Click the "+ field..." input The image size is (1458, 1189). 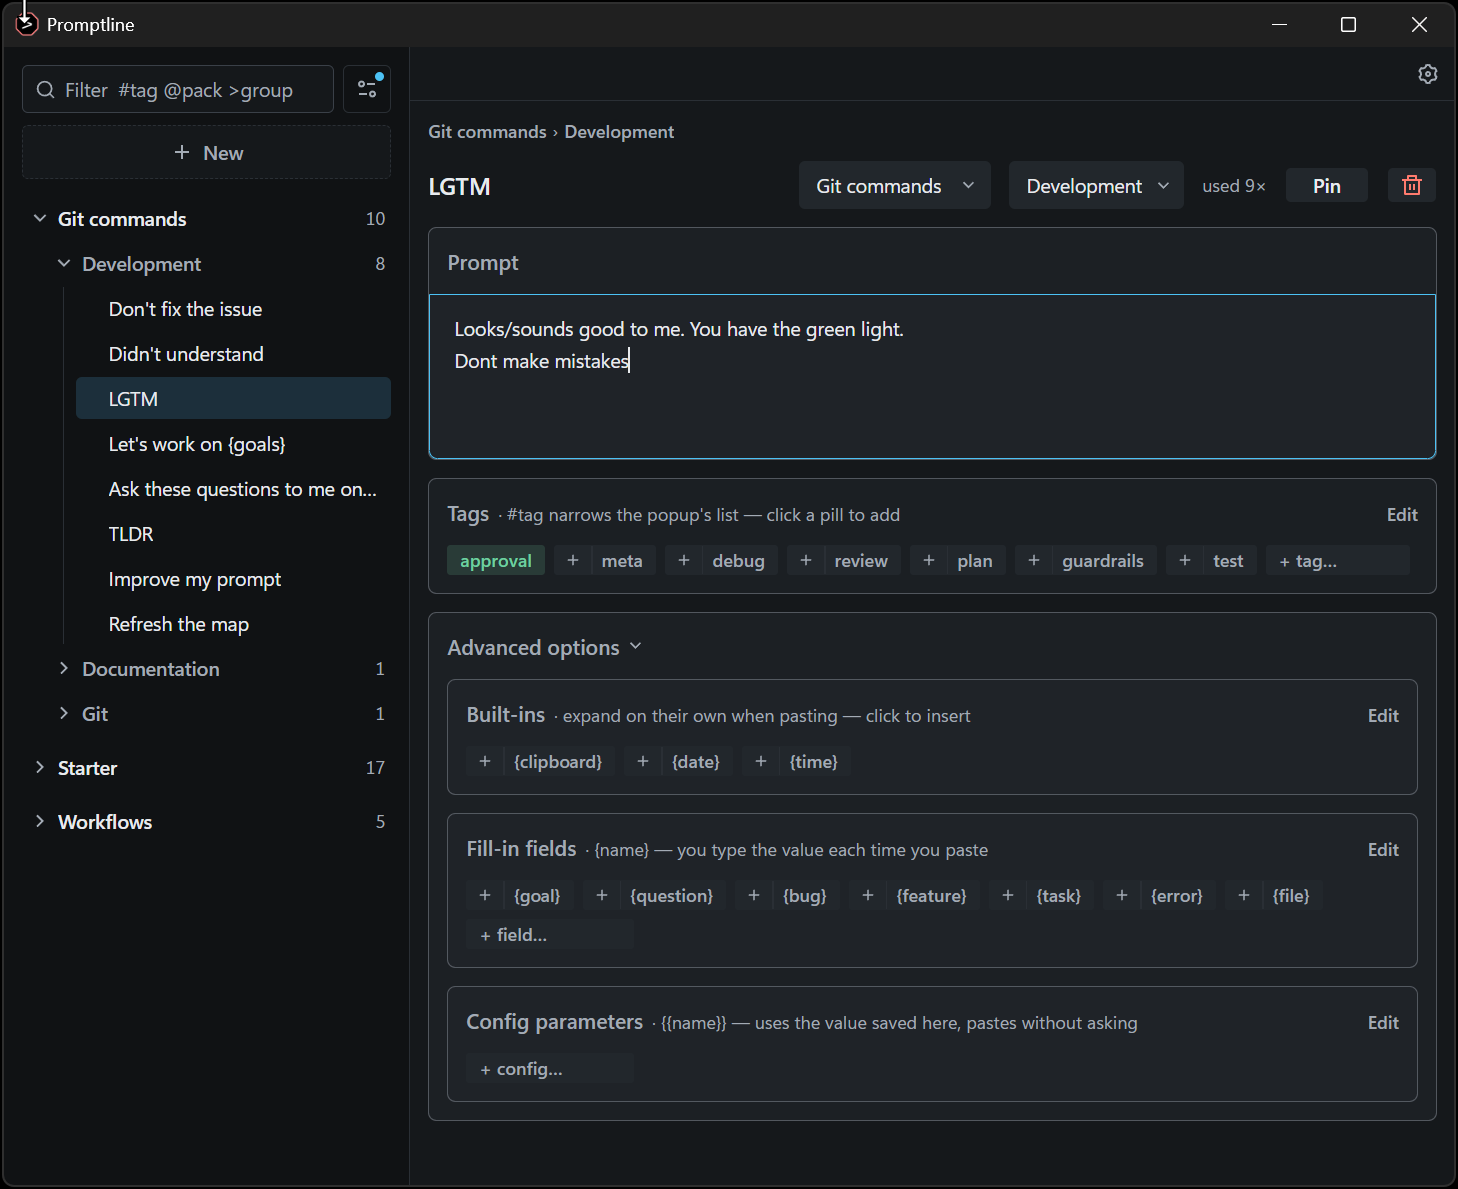pyautogui.click(x=550, y=935)
